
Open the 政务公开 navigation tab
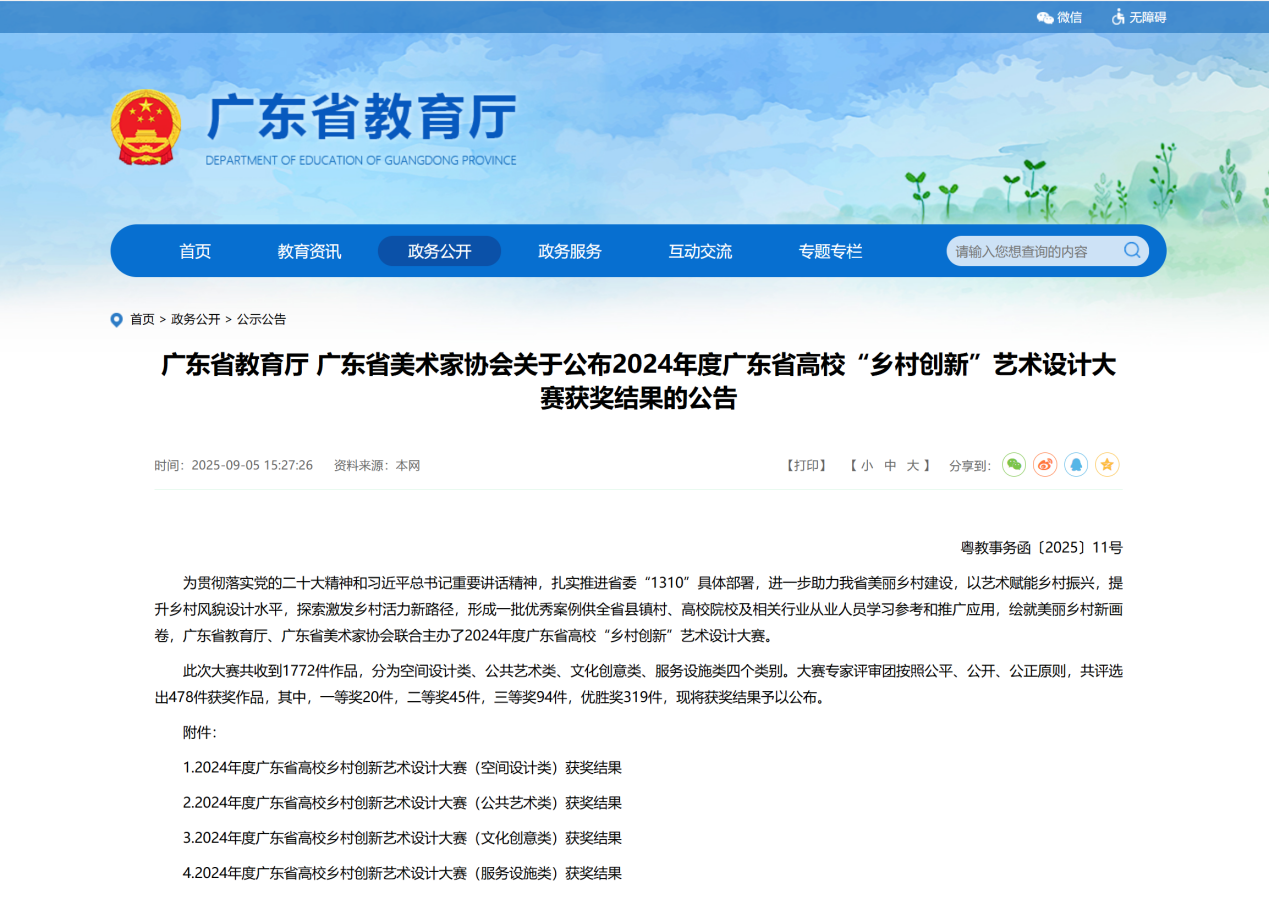pos(439,251)
